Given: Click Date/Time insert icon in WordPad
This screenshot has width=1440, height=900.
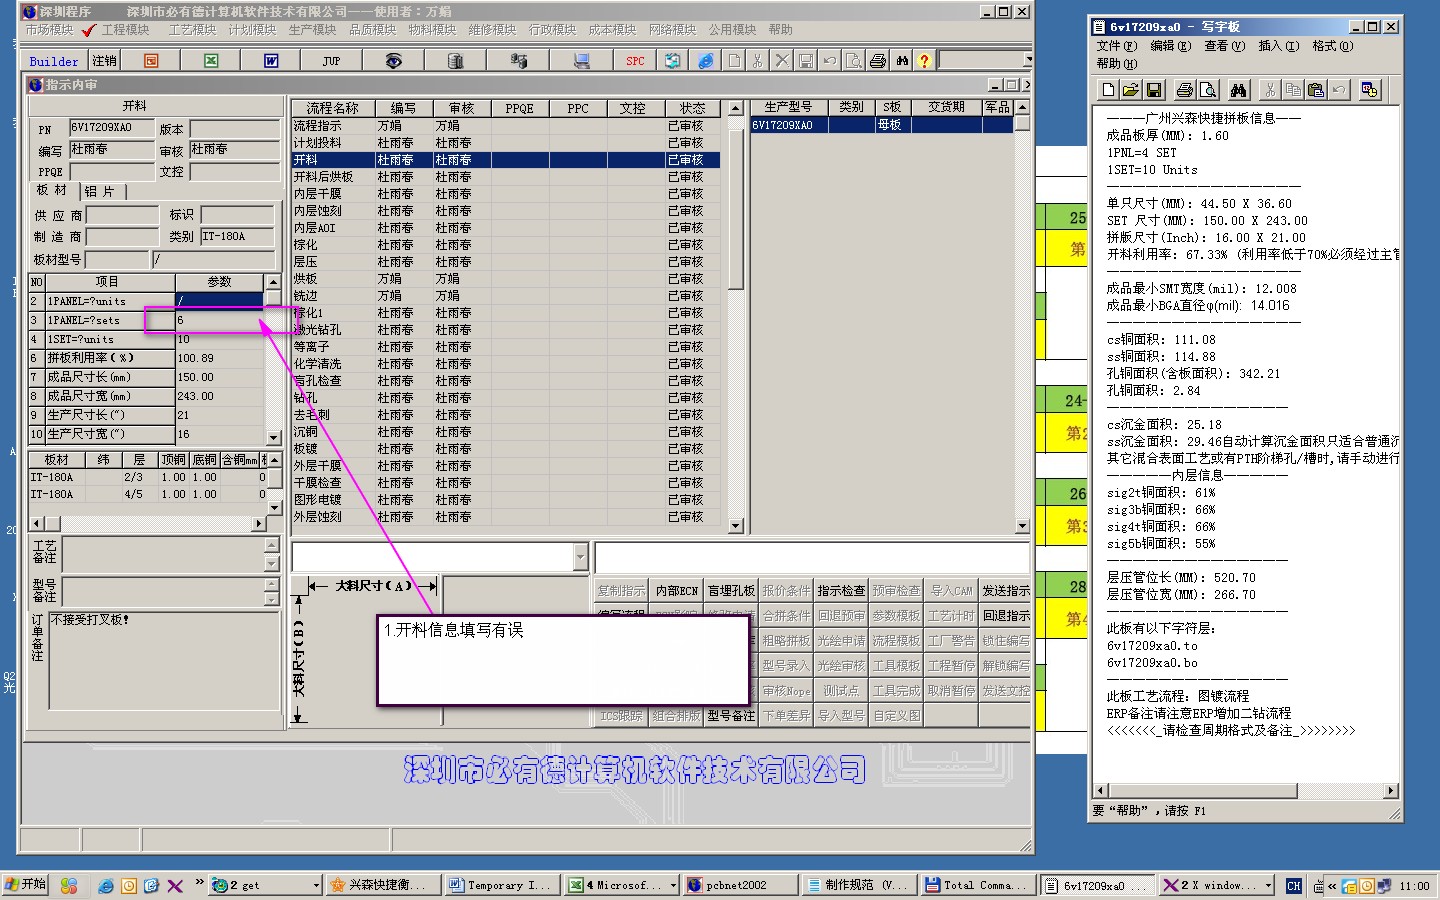Looking at the screenshot, I should click(x=1370, y=90).
